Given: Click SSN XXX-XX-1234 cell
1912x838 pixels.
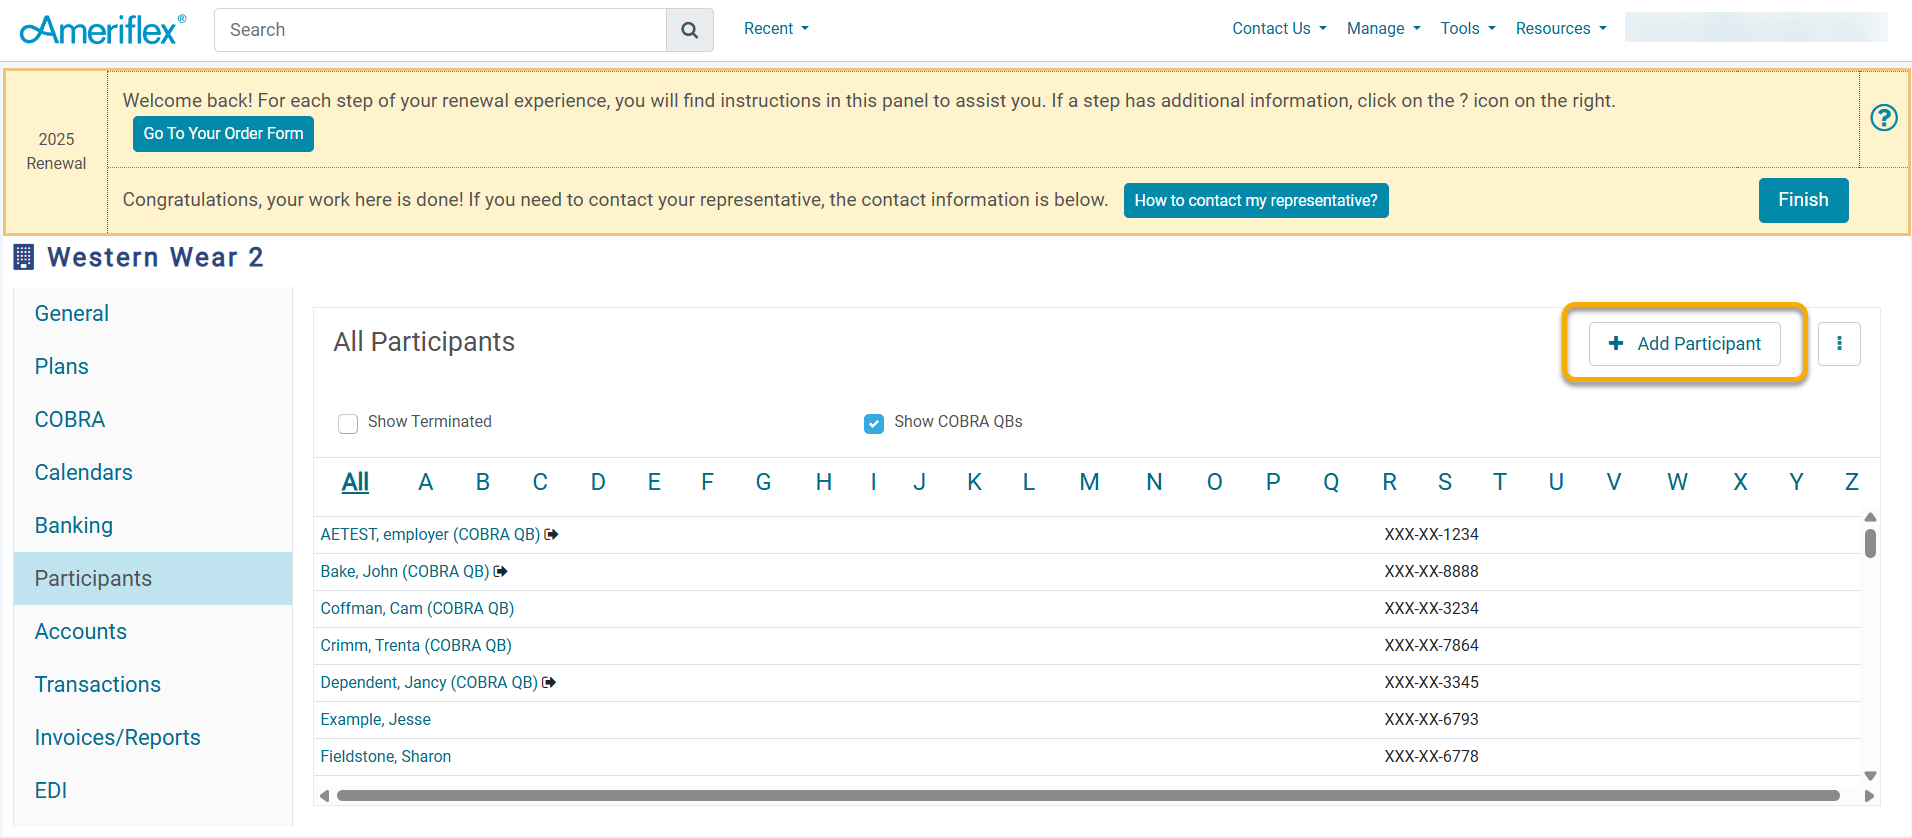Looking at the screenshot, I should 1431,535.
